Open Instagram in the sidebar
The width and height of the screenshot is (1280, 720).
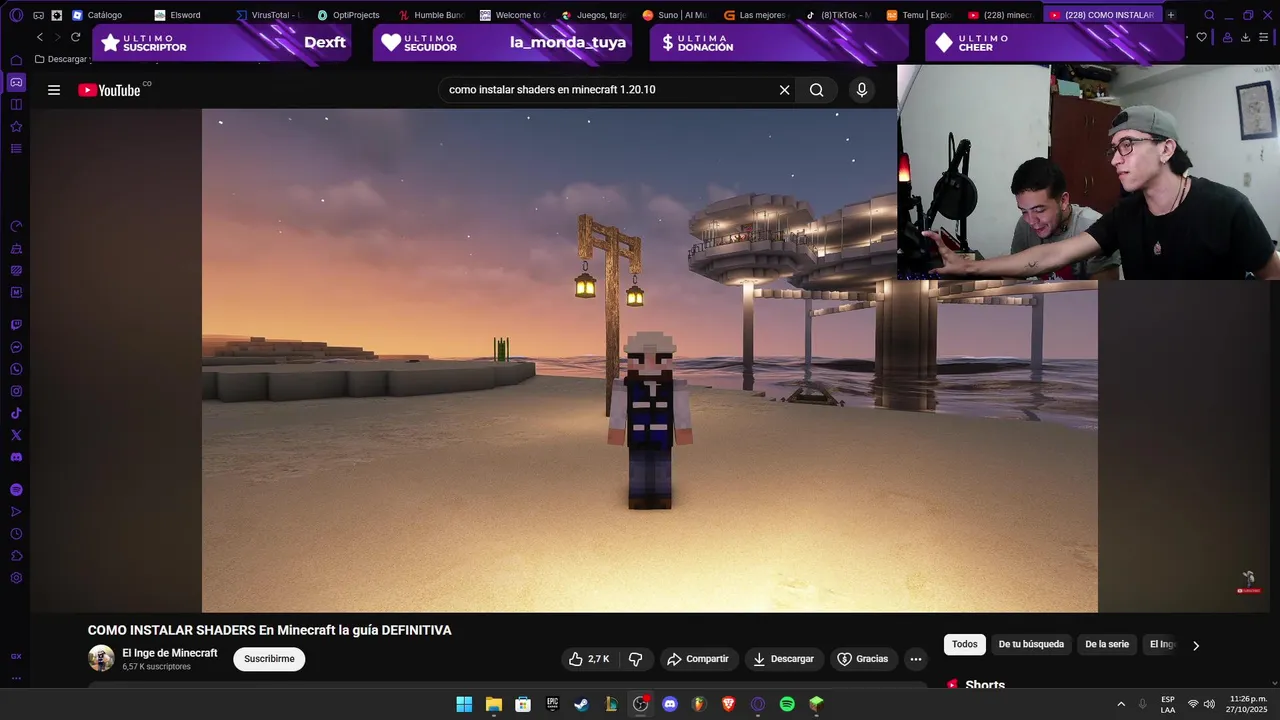16,391
